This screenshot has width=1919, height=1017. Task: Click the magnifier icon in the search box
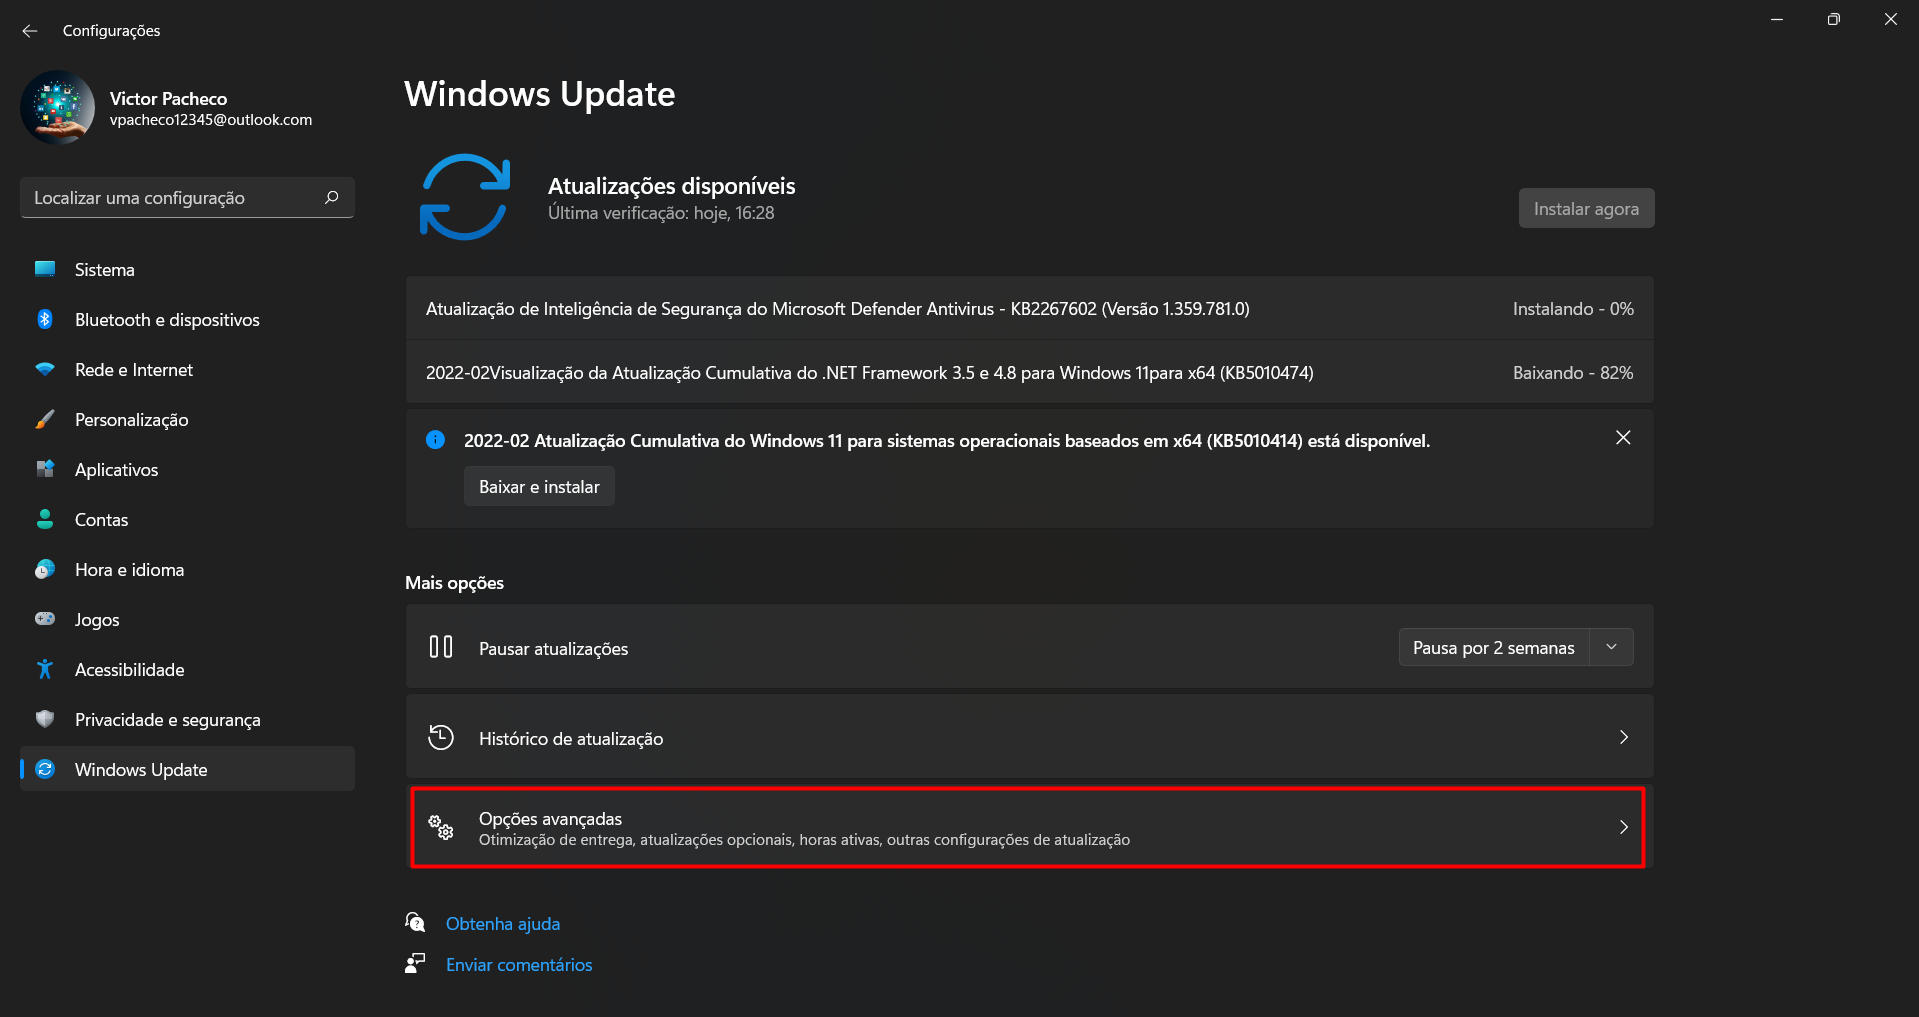tap(332, 198)
